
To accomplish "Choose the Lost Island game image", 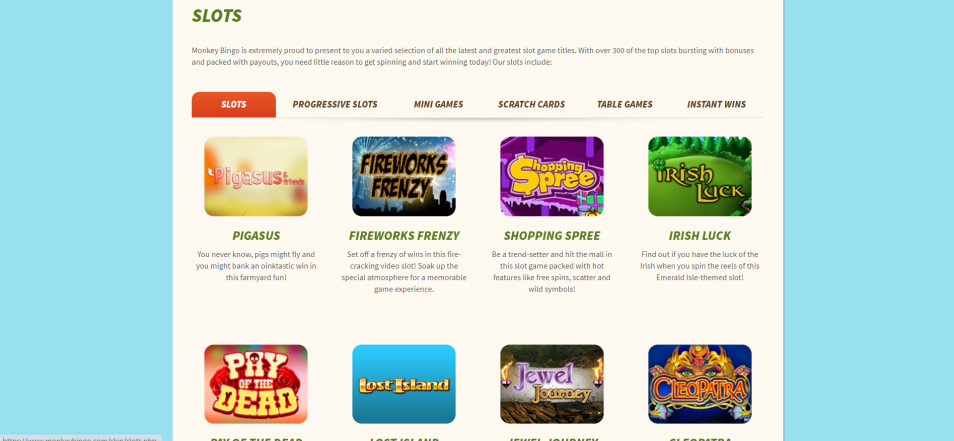I will pyautogui.click(x=403, y=384).
